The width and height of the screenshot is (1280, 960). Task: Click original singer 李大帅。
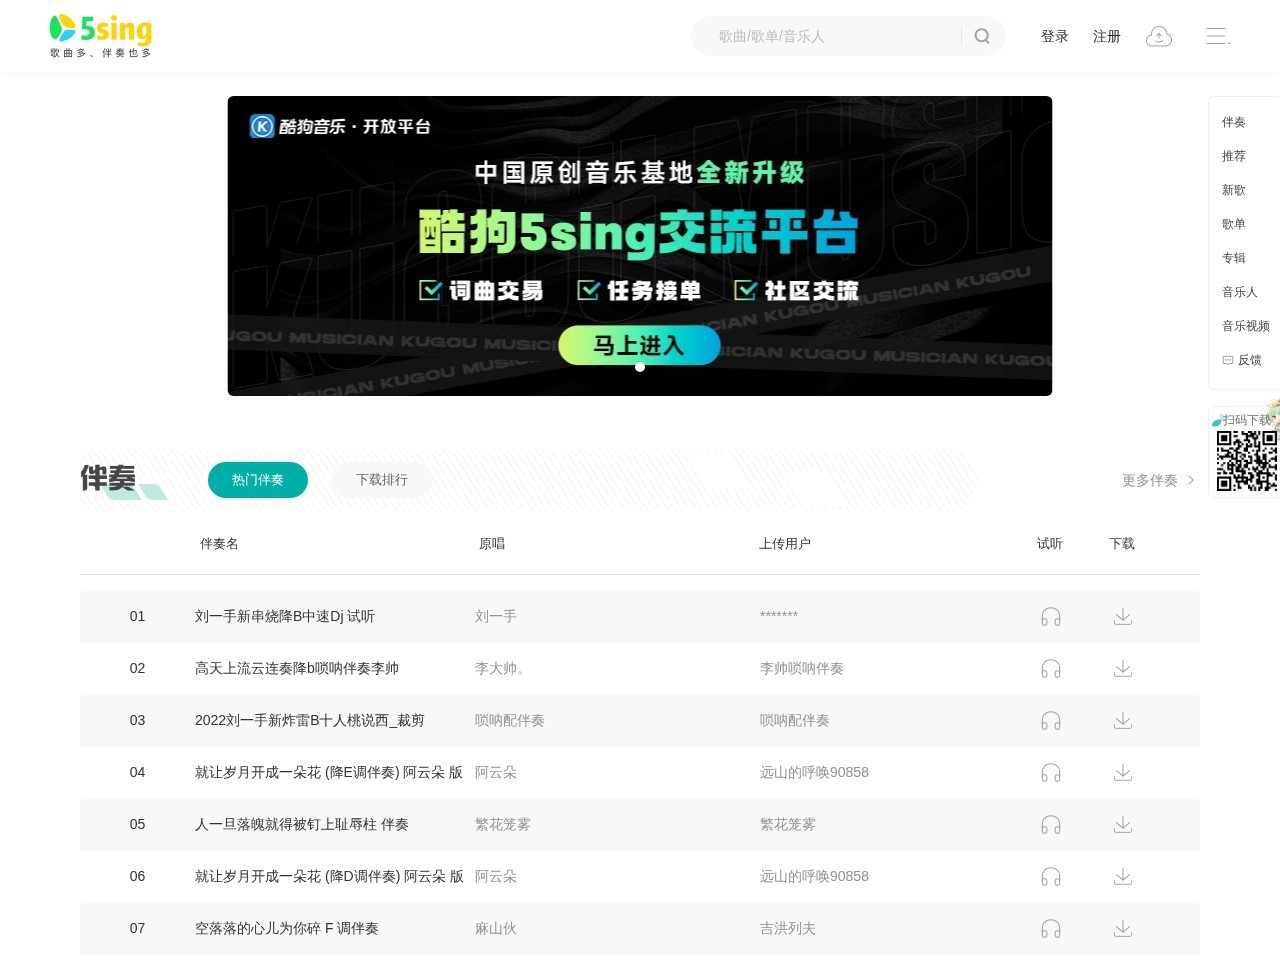pos(500,668)
